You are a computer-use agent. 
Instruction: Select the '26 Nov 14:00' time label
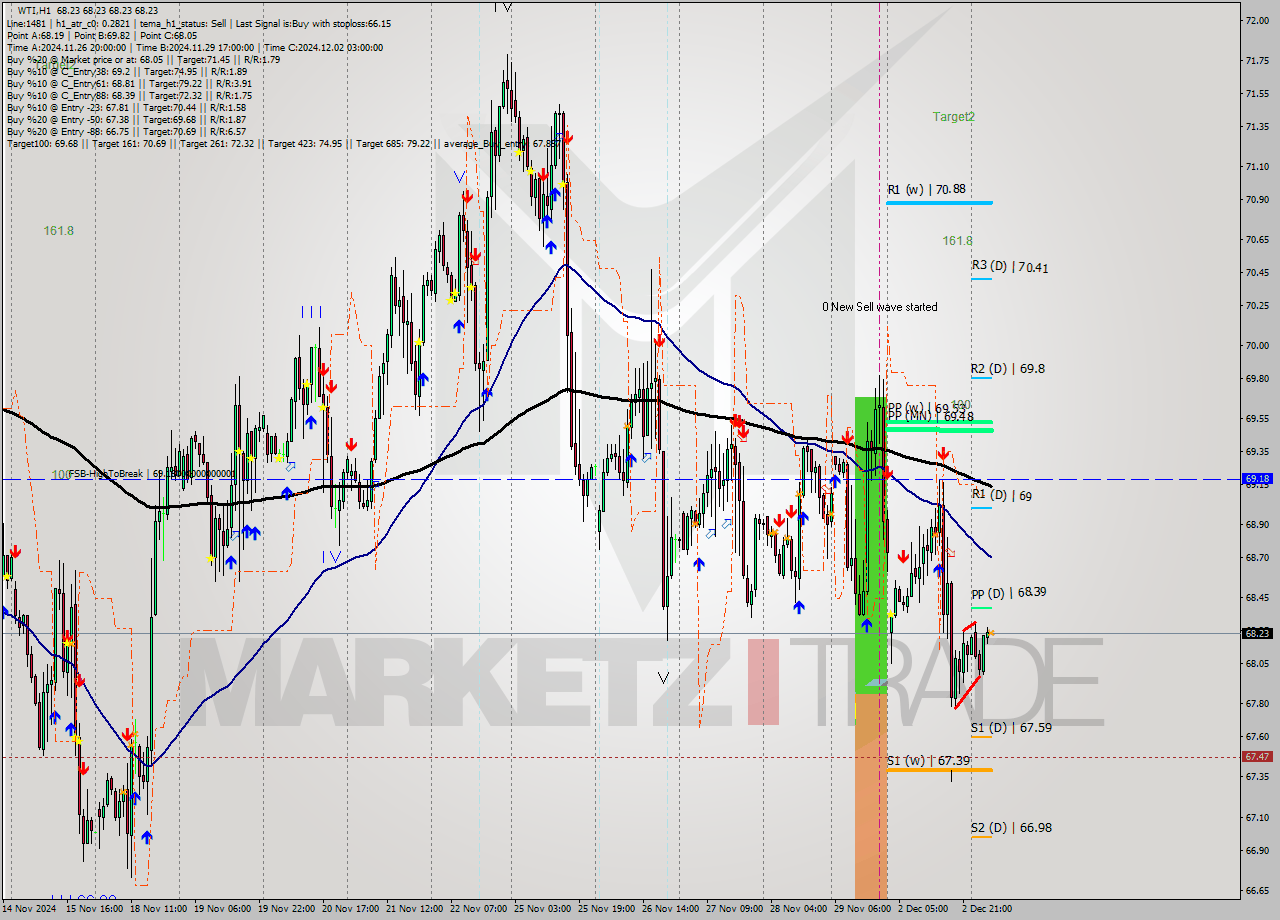(670, 909)
